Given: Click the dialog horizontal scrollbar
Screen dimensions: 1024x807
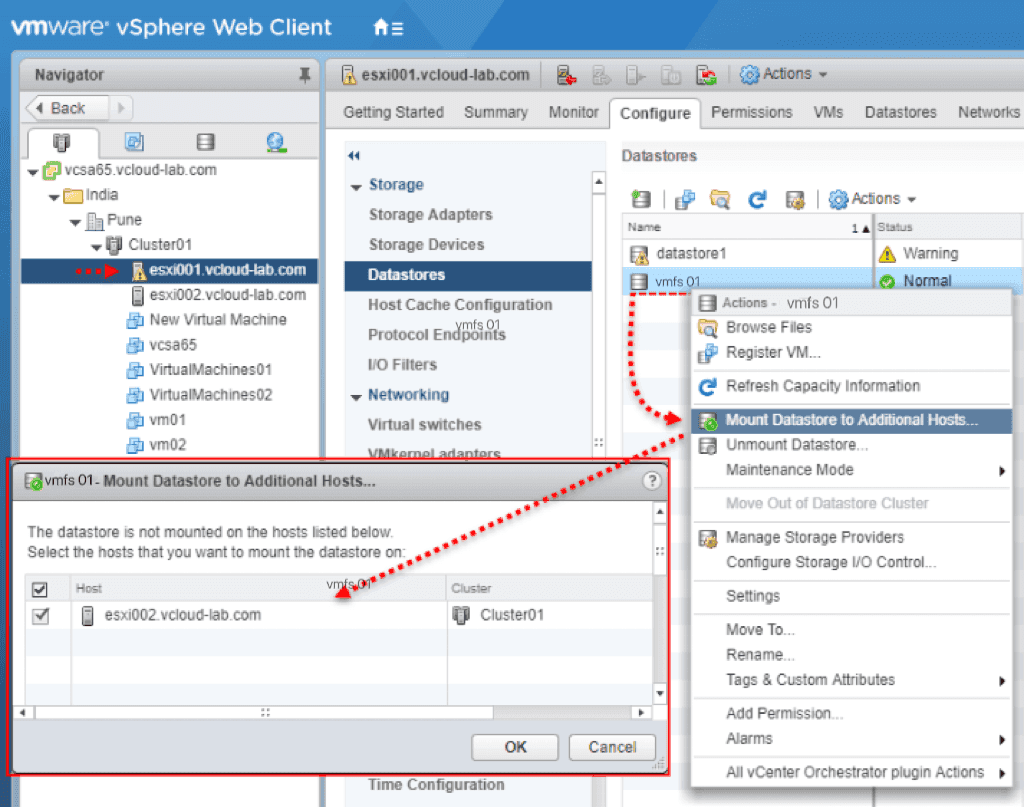Looking at the screenshot, I should [264, 712].
